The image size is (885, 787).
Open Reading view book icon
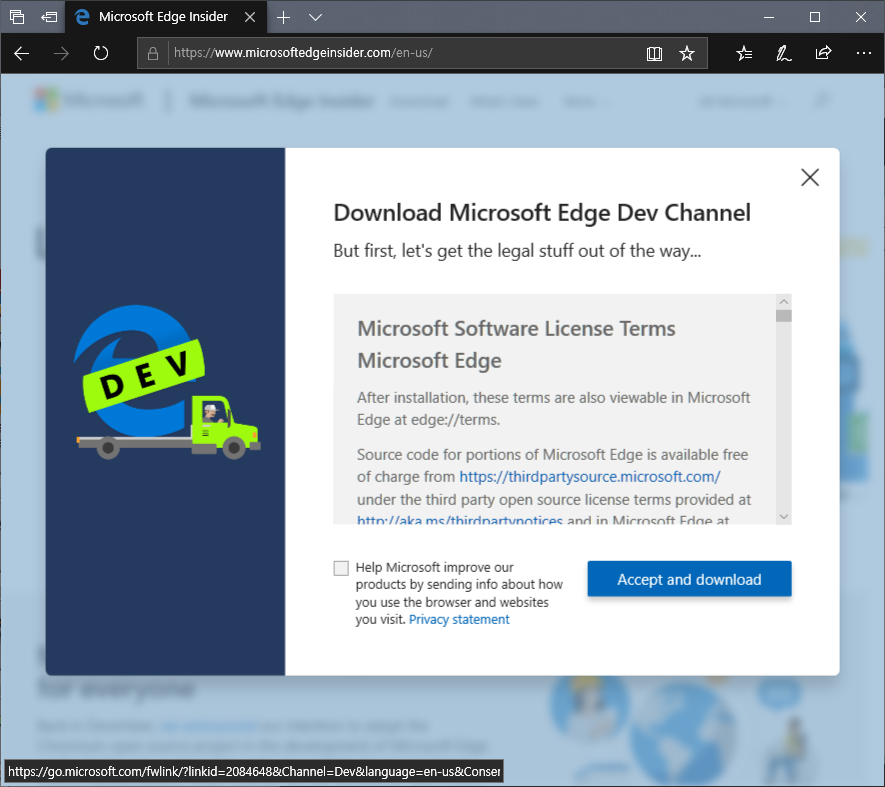[x=654, y=54]
